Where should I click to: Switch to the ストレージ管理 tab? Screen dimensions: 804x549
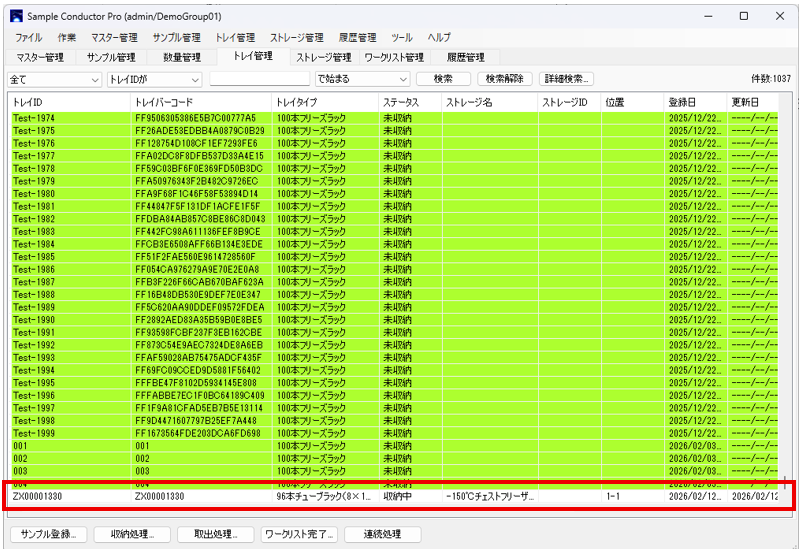(324, 57)
